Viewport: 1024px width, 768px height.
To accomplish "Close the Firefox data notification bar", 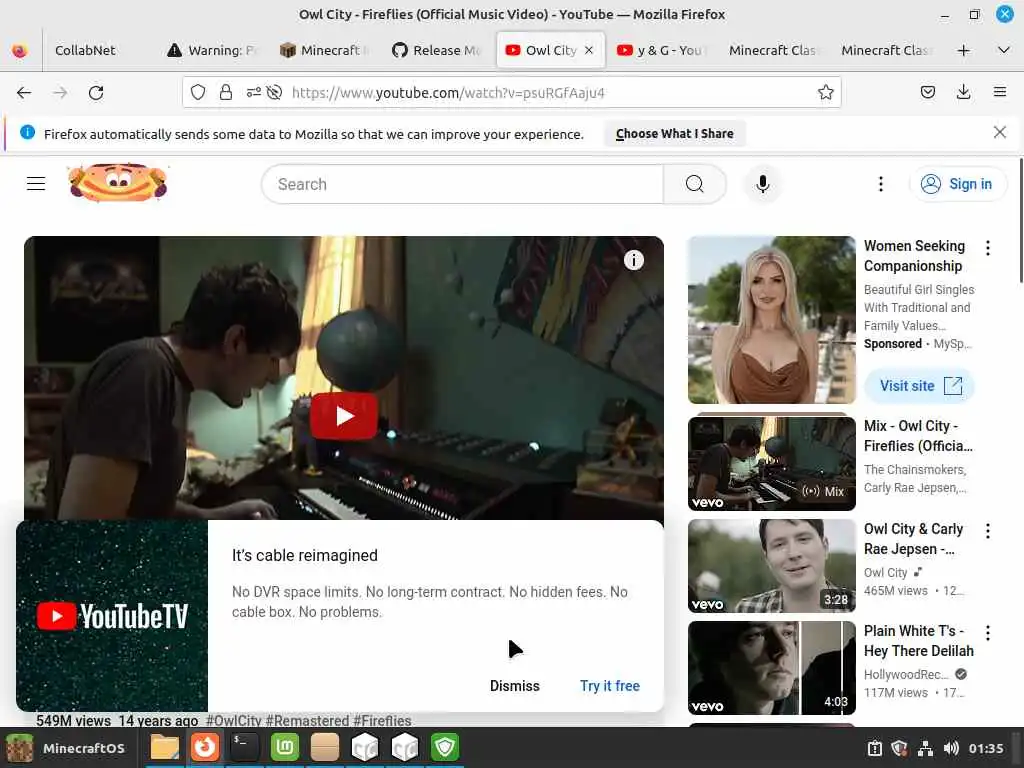I will click(x=999, y=133).
